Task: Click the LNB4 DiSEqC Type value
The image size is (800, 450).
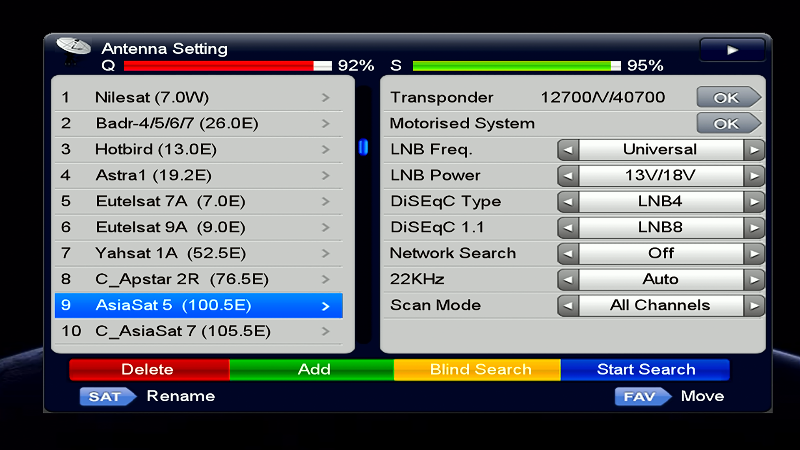Action: click(x=661, y=202)
